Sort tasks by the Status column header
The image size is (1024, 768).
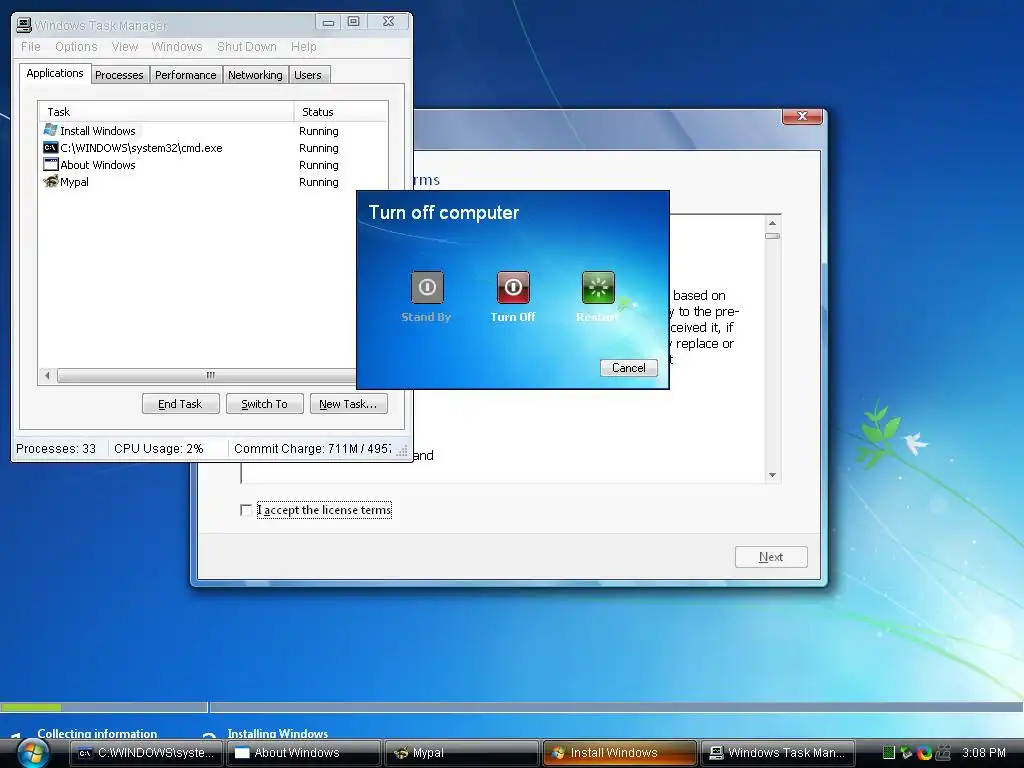[341, 112]
